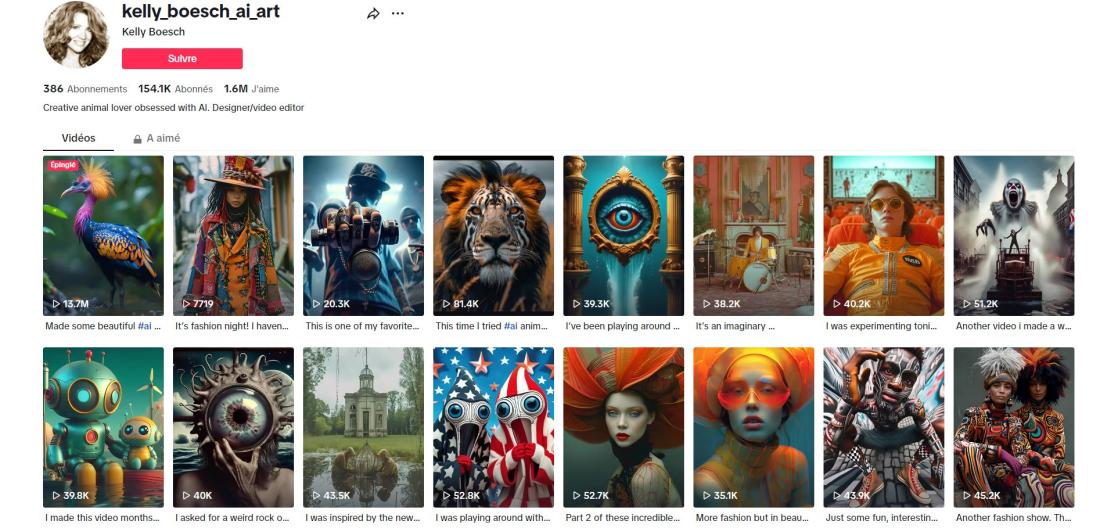Image resolution: width=1100 pixels, height=532 pixels.
Task: Click the caption 'I was inspired by the new...'
Action: click(x=363, y=518)
